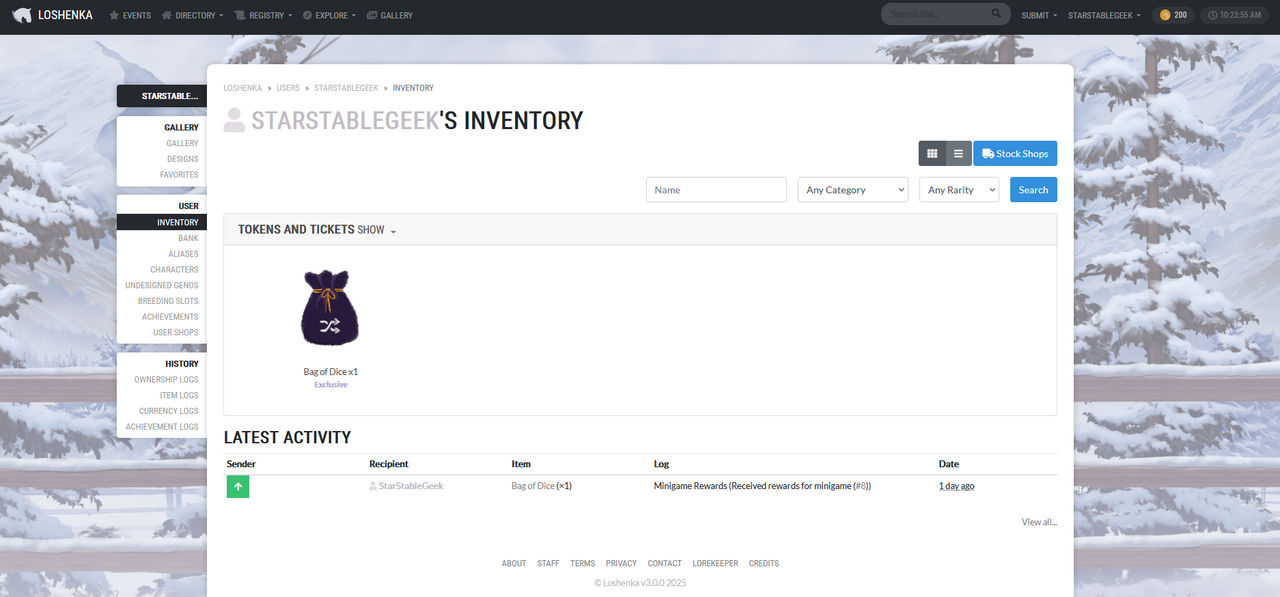Focus the Name filter input field
This screenshot has width=1280, height=597.
pos(716,190)
